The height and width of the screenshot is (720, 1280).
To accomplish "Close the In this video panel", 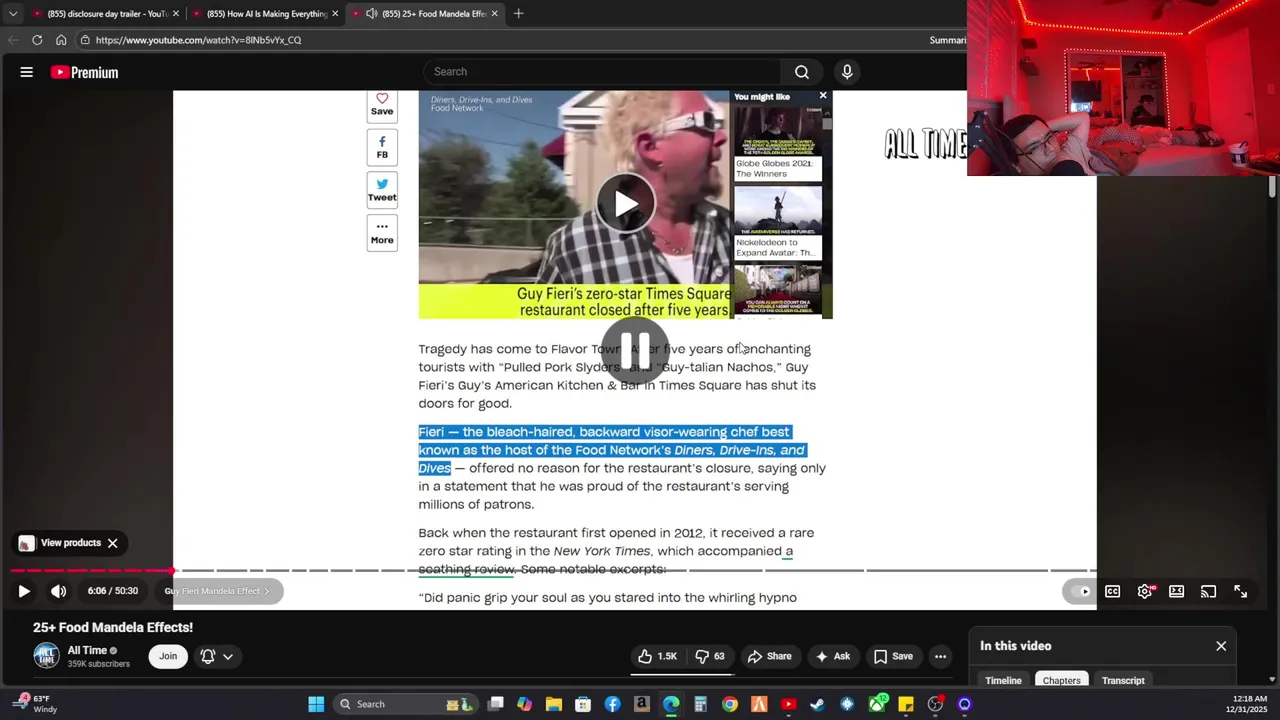I will pos(1221,646).
